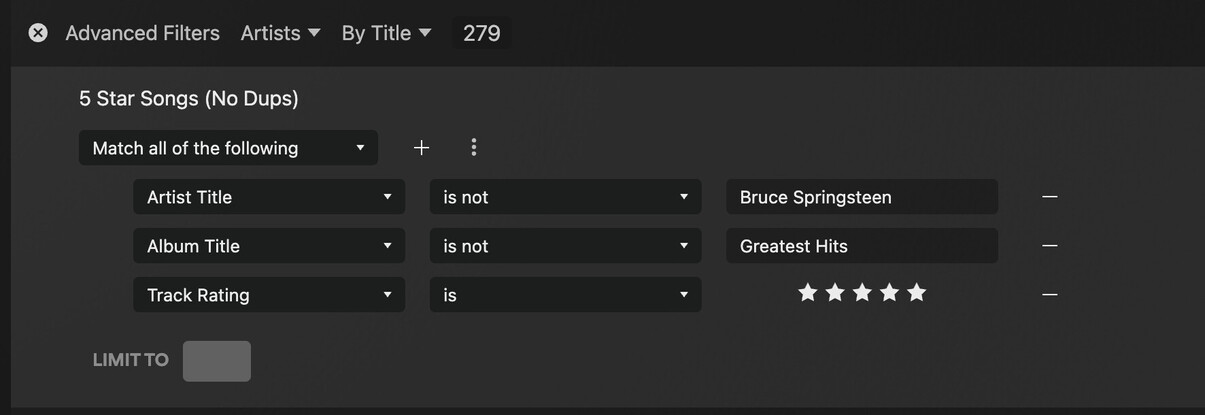Viewport: 1205px width, 415px height.
Task: Set track rating to two stars
Action: click(835, 293)
